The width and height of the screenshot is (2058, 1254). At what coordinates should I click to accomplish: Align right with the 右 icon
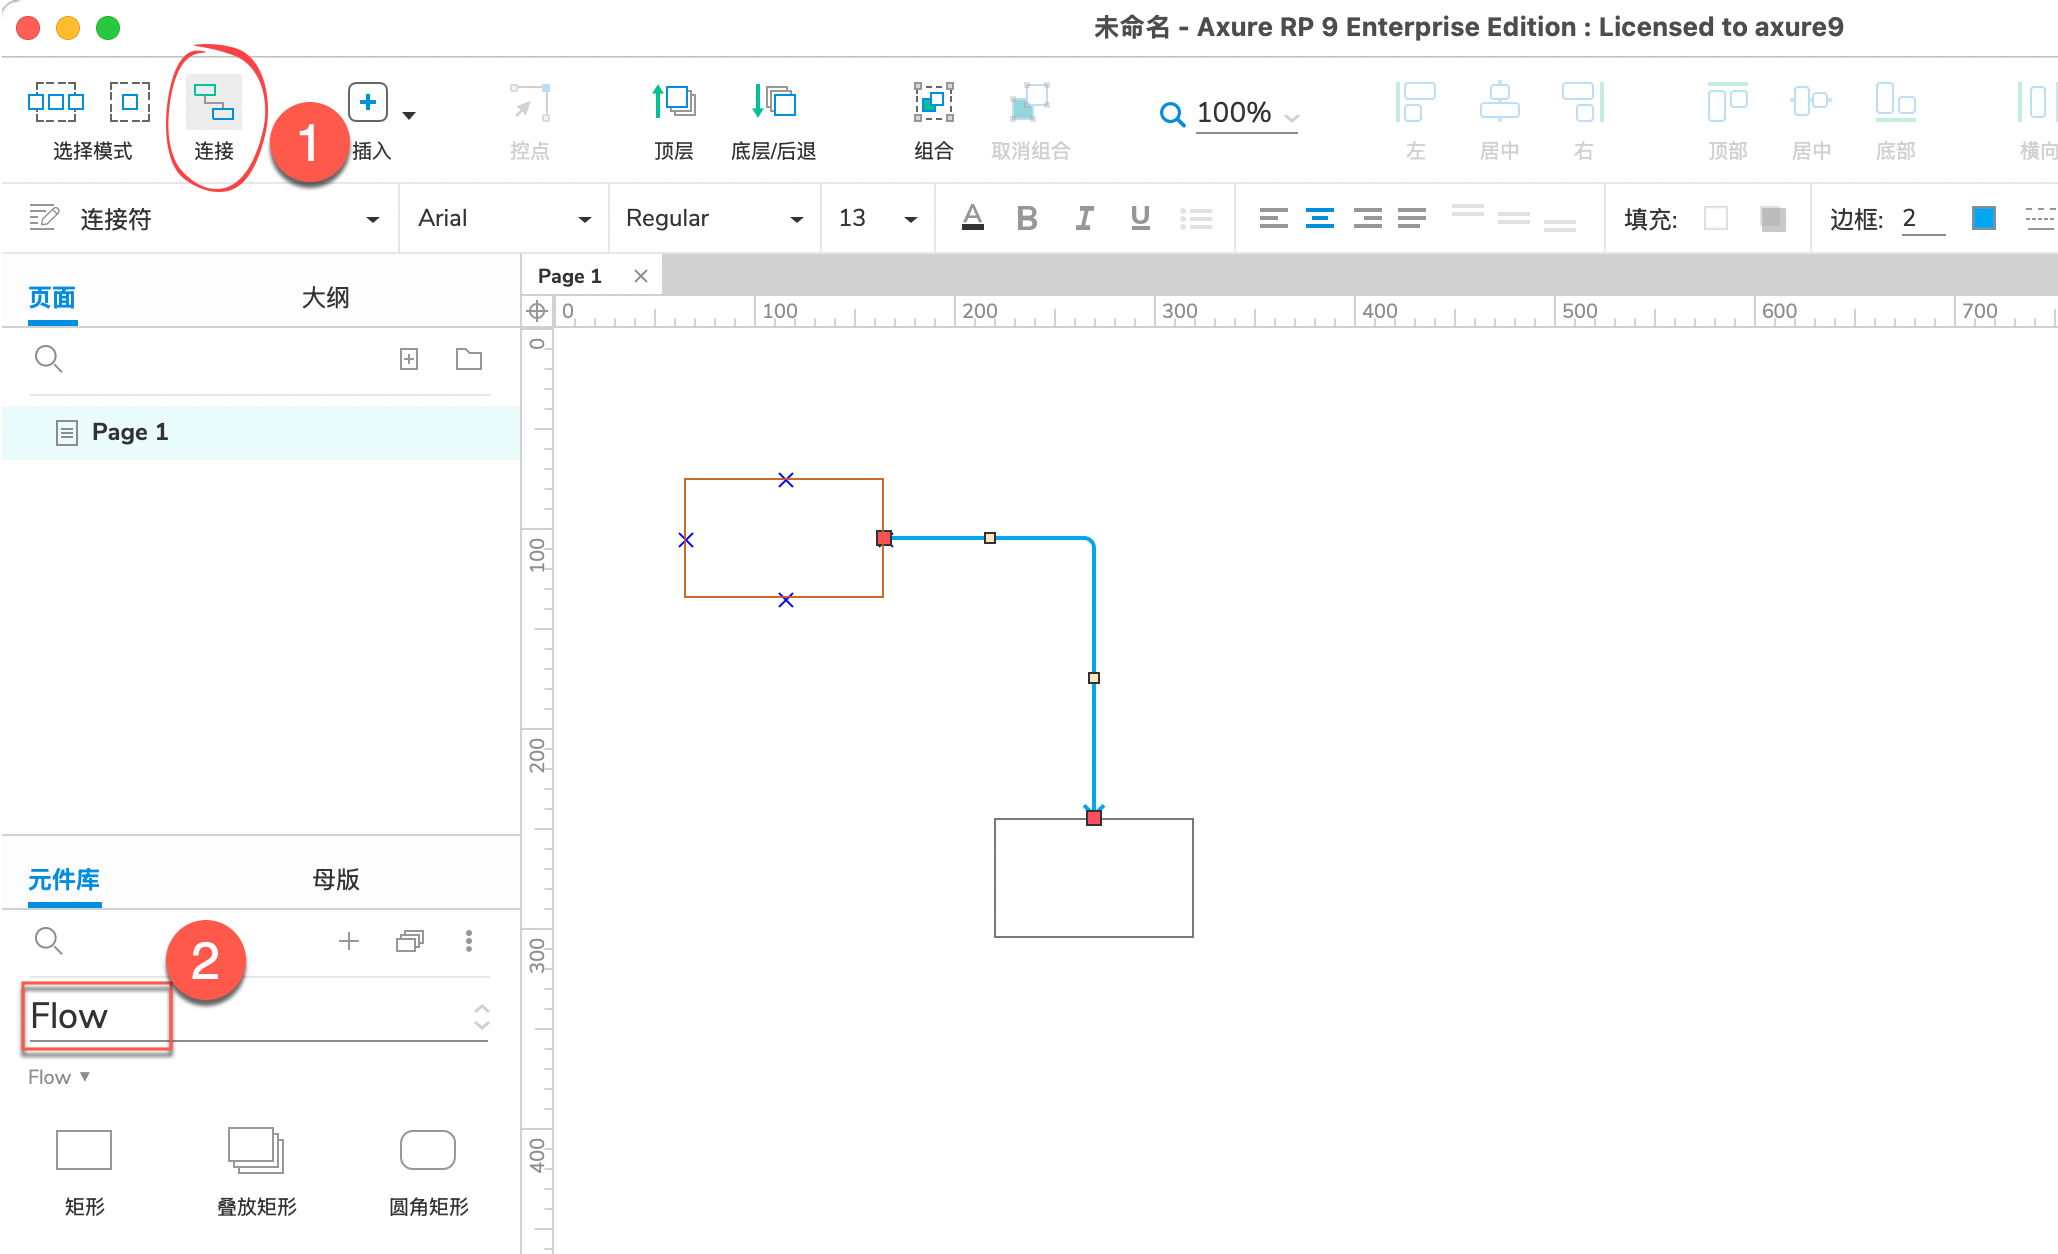point(1583,102)
